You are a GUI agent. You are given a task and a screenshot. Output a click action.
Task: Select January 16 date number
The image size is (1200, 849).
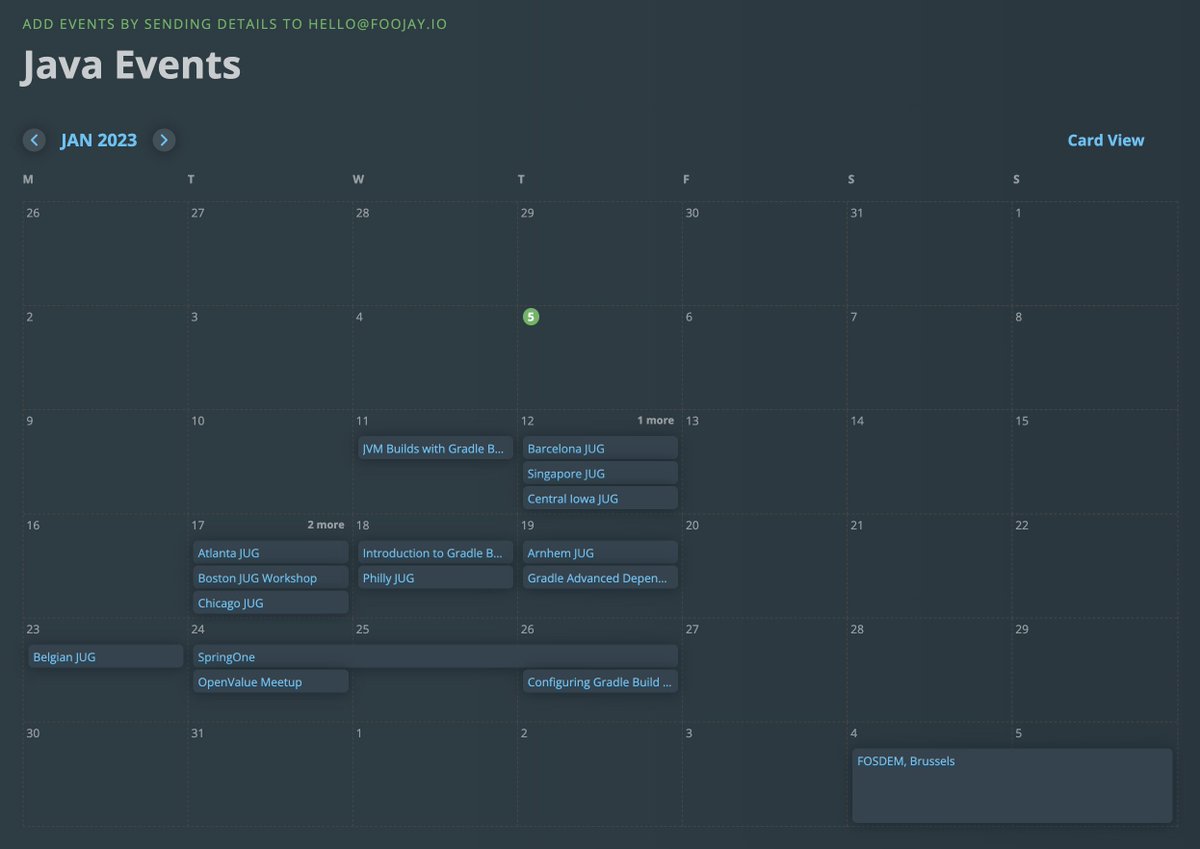[x=33, y=524]
